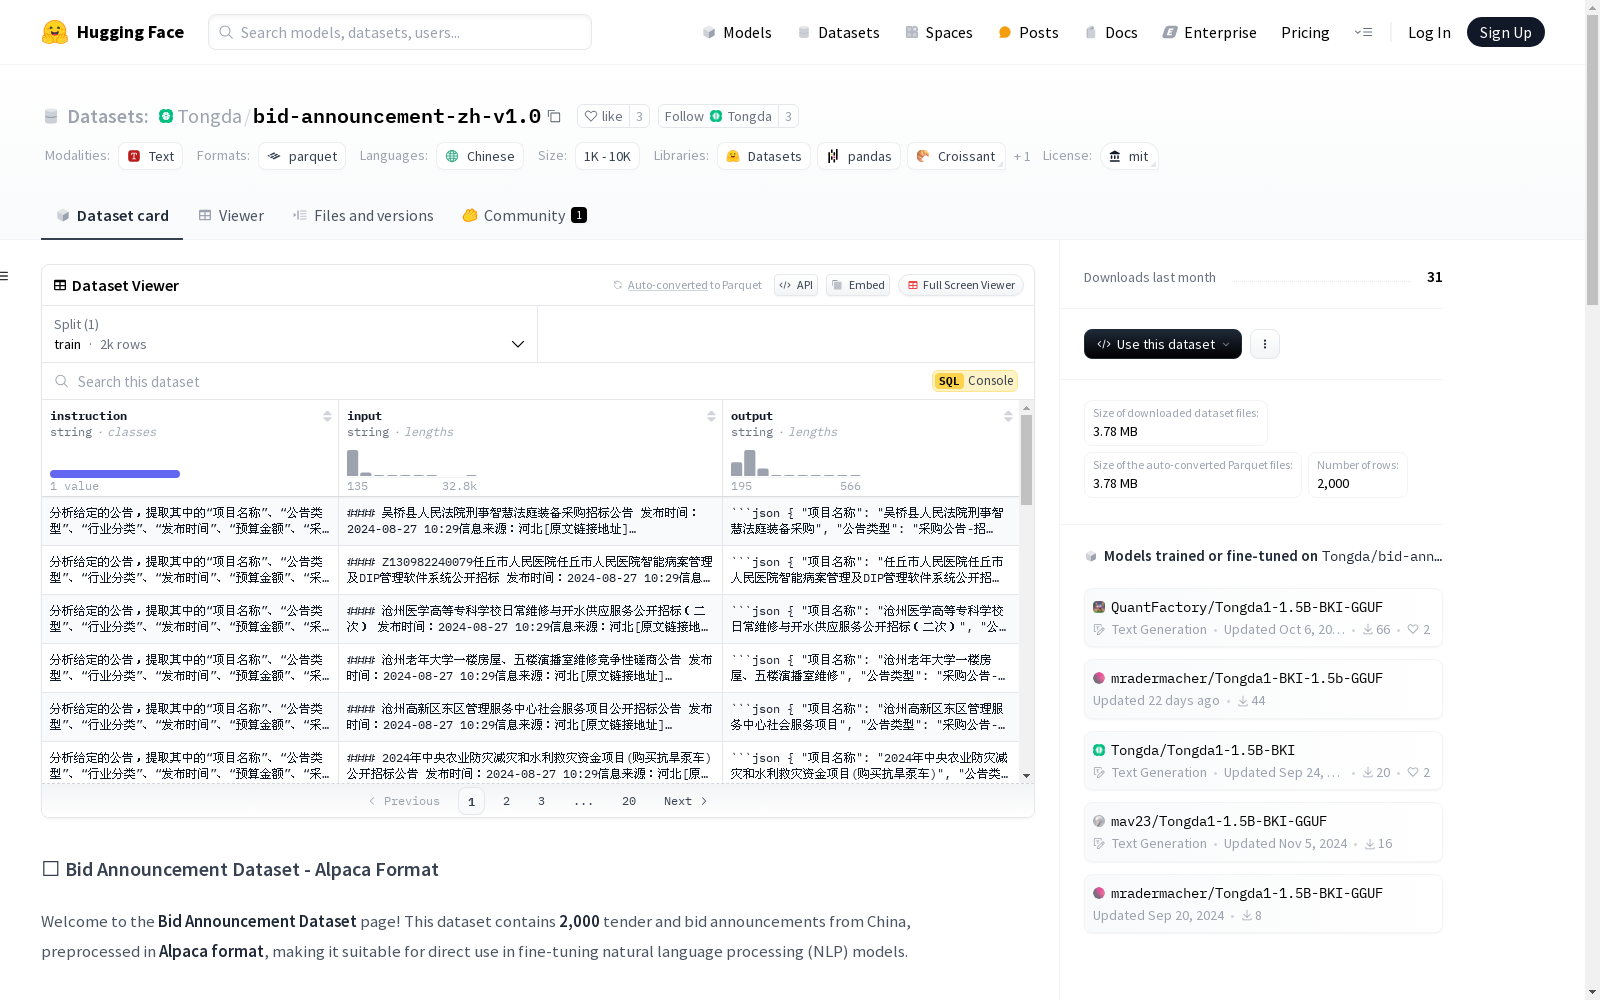Go to page 20 of the table
This screenshot has height=1000, width=1600.
[629, 801]
